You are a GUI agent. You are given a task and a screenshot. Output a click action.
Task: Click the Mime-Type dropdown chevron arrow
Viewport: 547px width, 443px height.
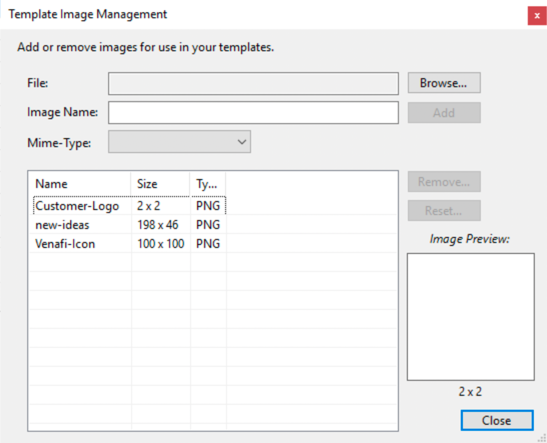(242, 142)
